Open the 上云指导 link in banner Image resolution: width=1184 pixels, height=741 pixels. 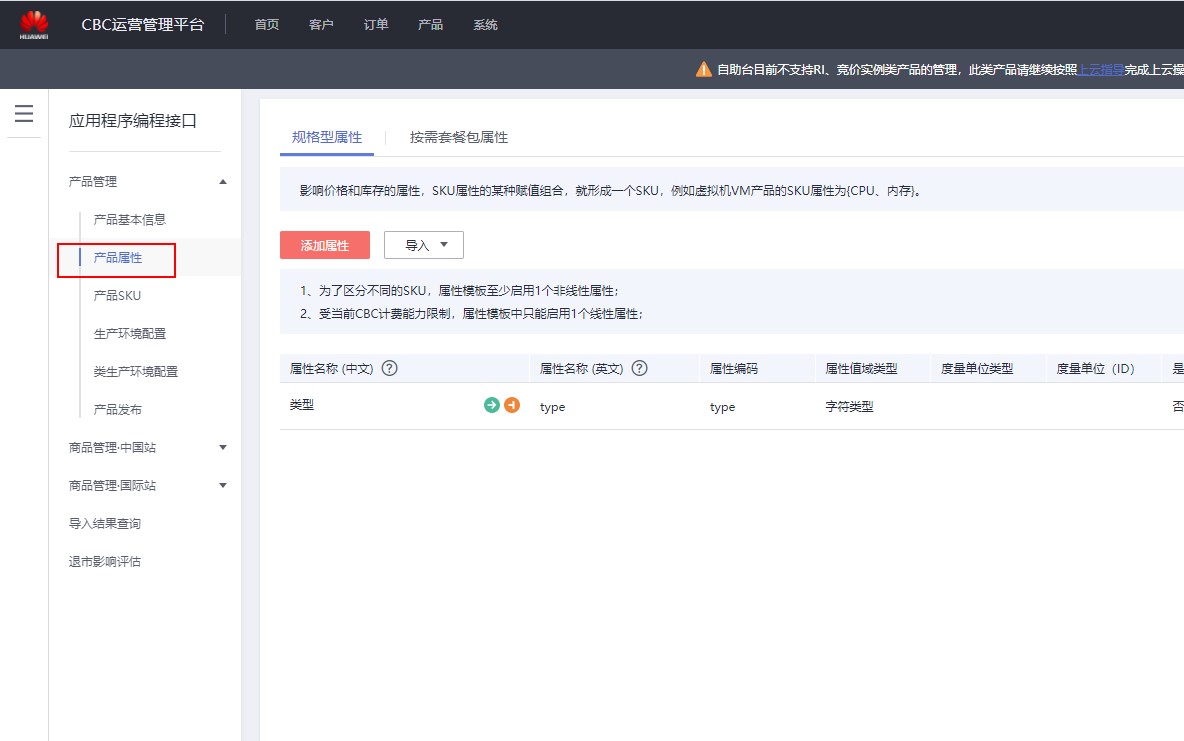pyautogui.click(x=1100, y=69)
